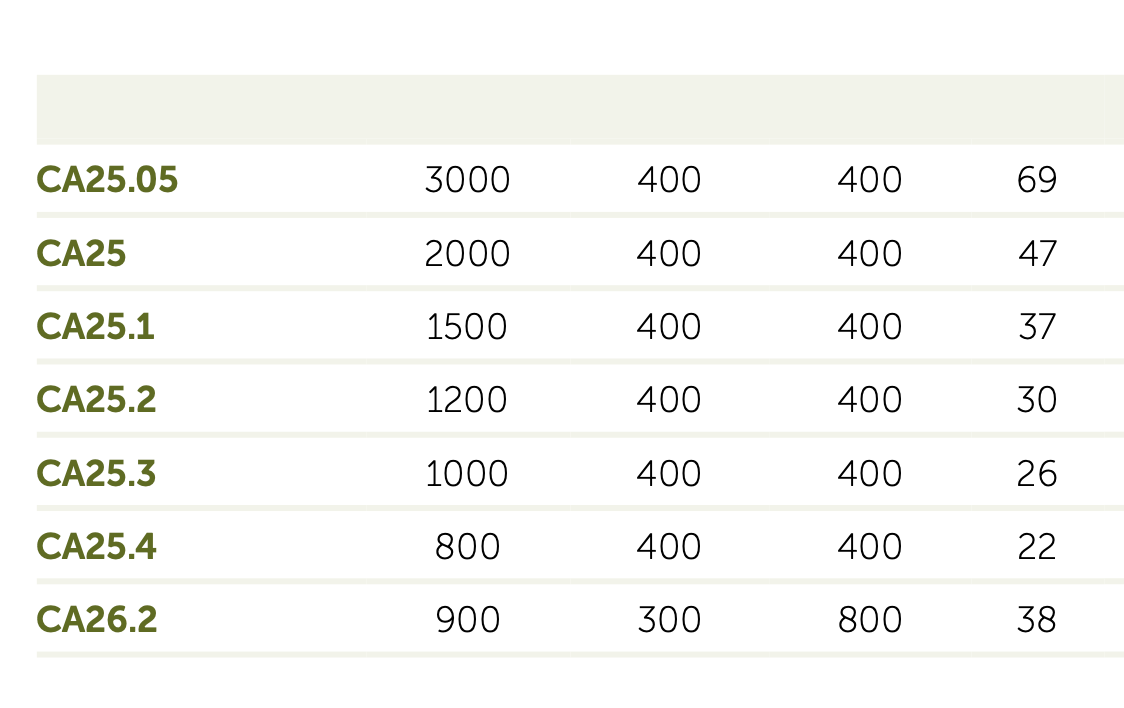
Task: Select the 22 value in CA25.4 row
Action: [1037, 547]
